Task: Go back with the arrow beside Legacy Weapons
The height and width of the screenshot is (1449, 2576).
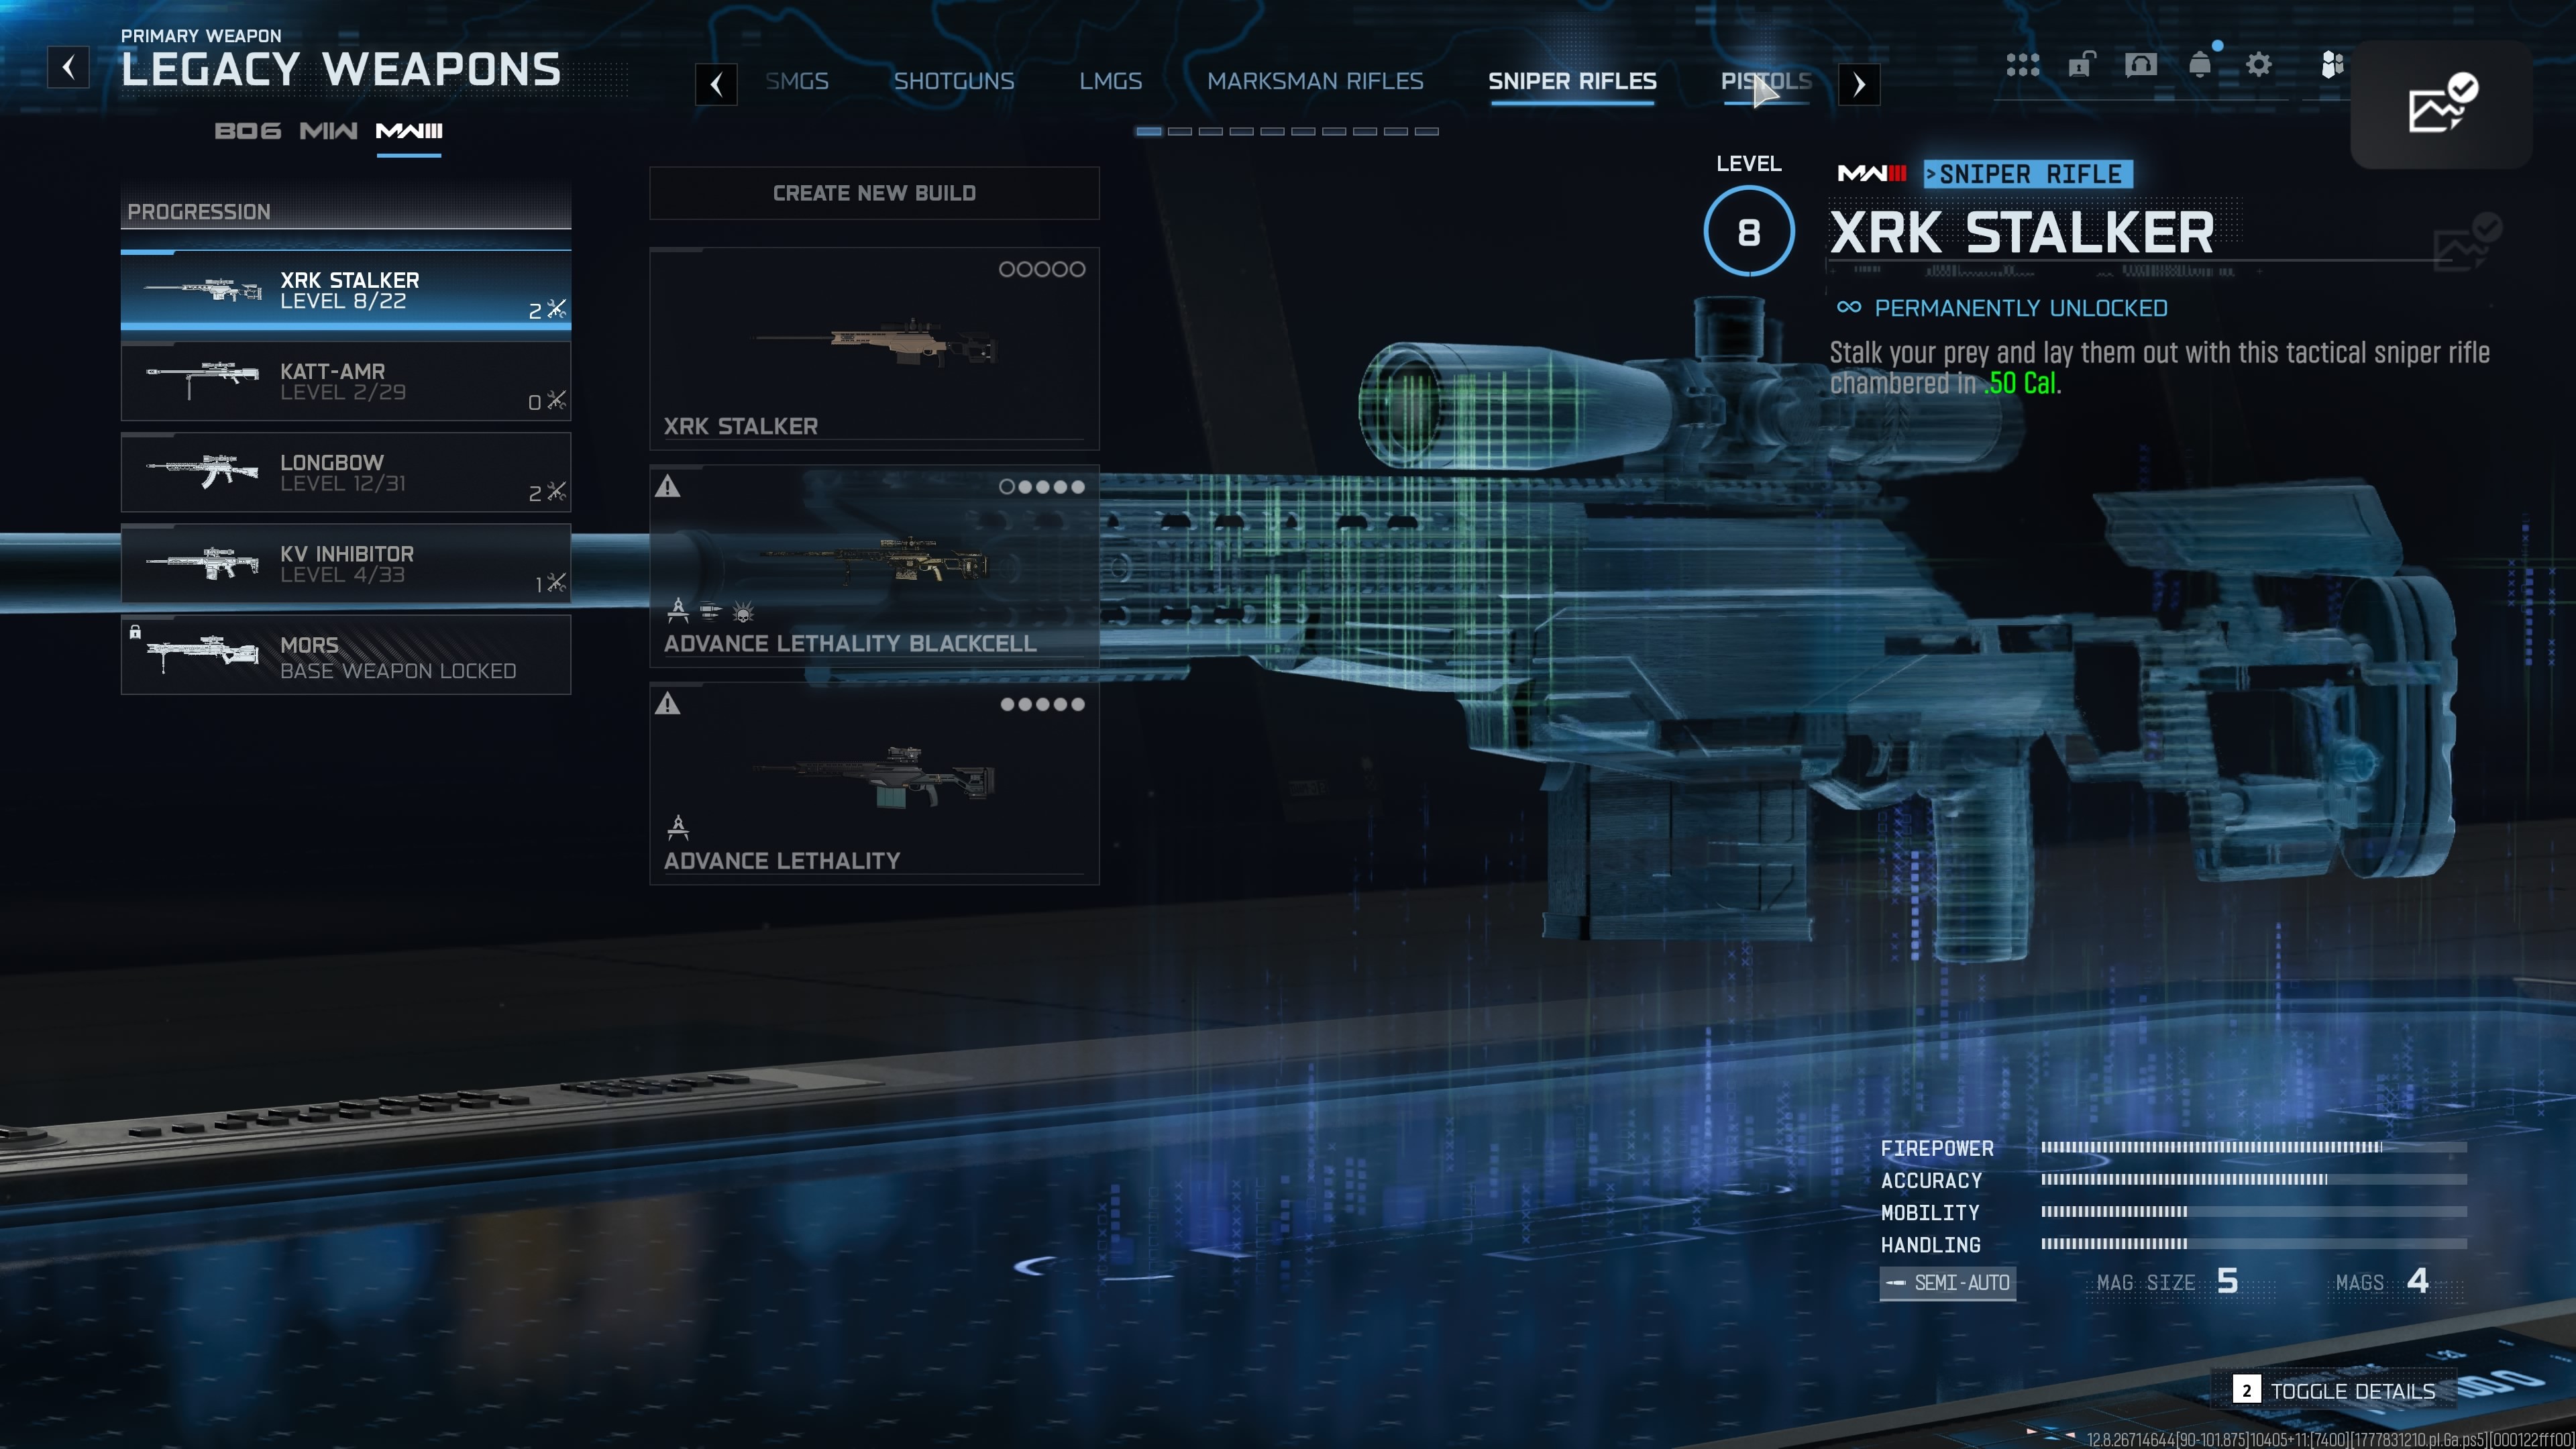Action: coord(68,67)
